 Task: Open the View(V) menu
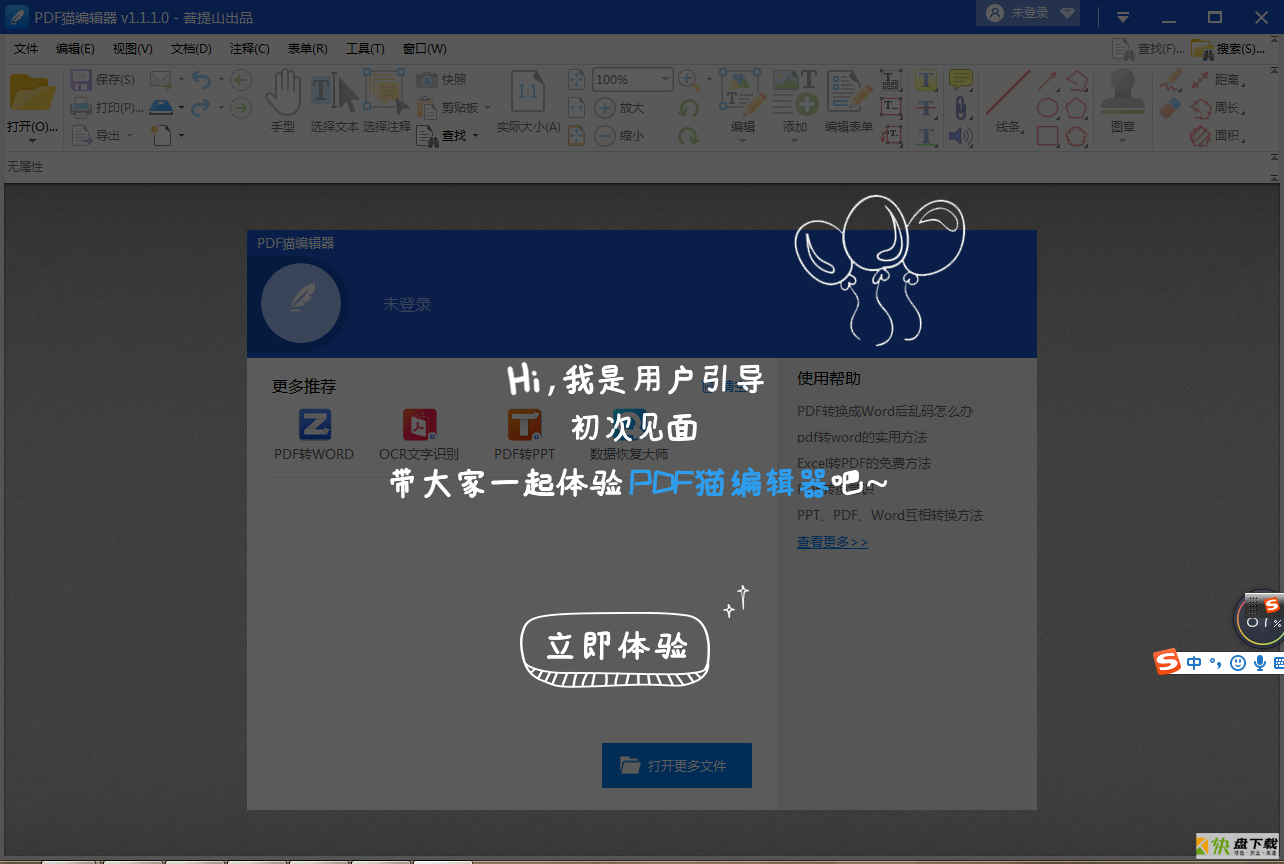pos(133,49)
